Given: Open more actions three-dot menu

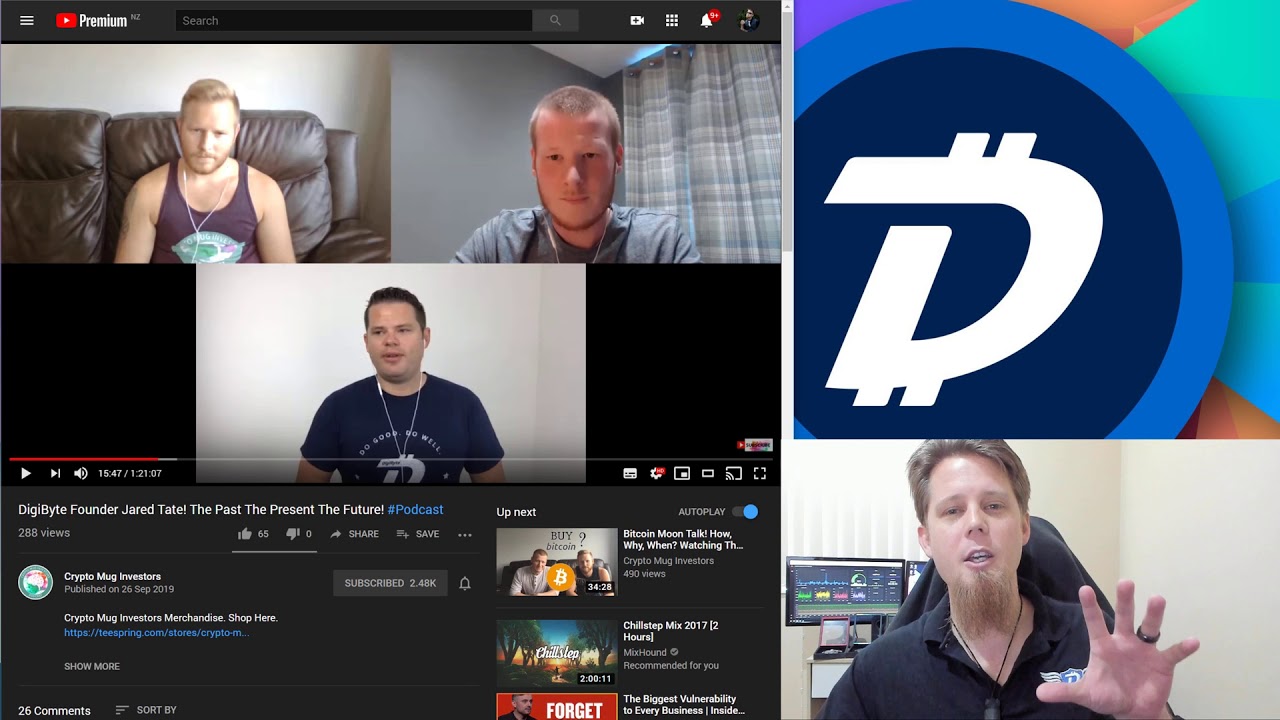Looking at the screenshot, I should click(x=465, y=534).
